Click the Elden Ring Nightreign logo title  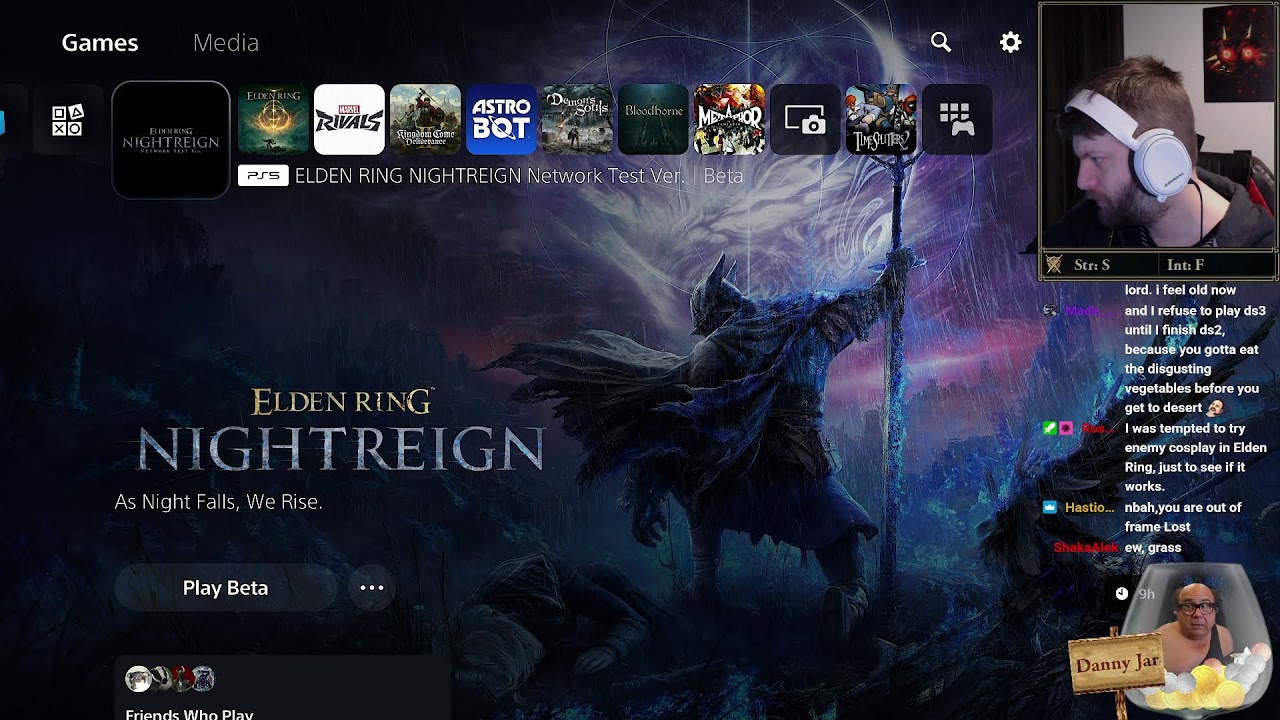(x=341, y=431)
